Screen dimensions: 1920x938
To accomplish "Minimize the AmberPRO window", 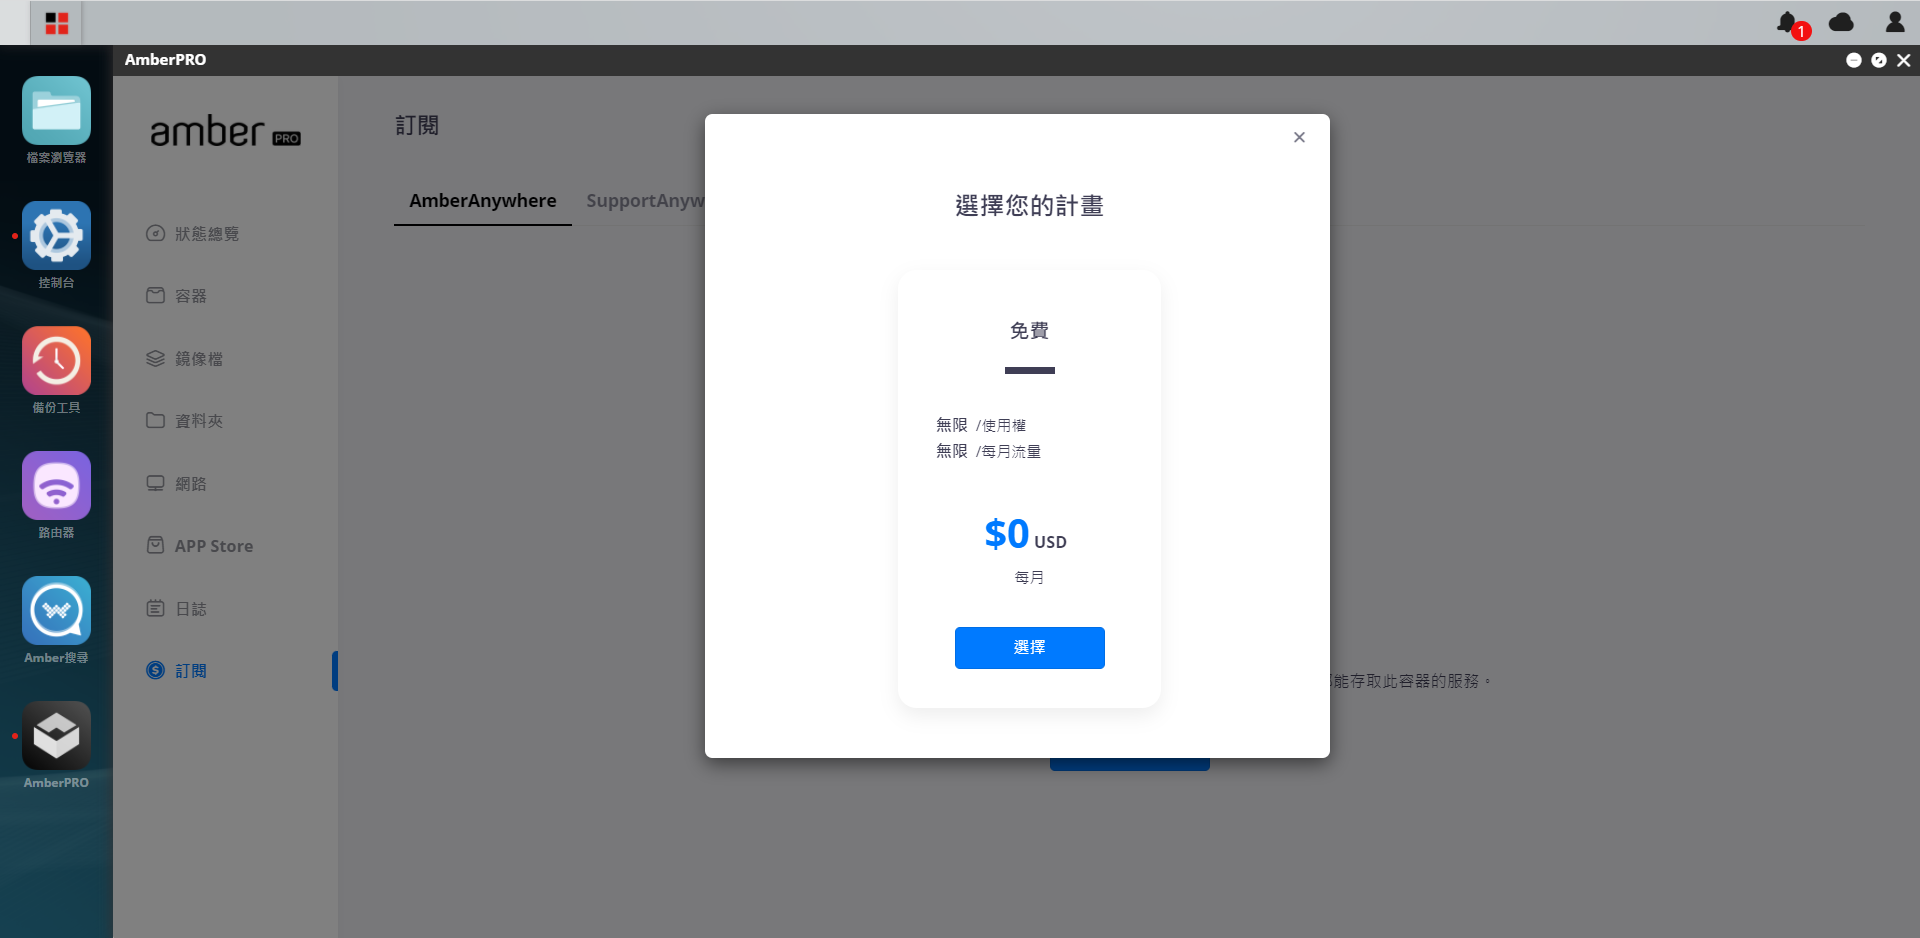I will pos(1853,60).
